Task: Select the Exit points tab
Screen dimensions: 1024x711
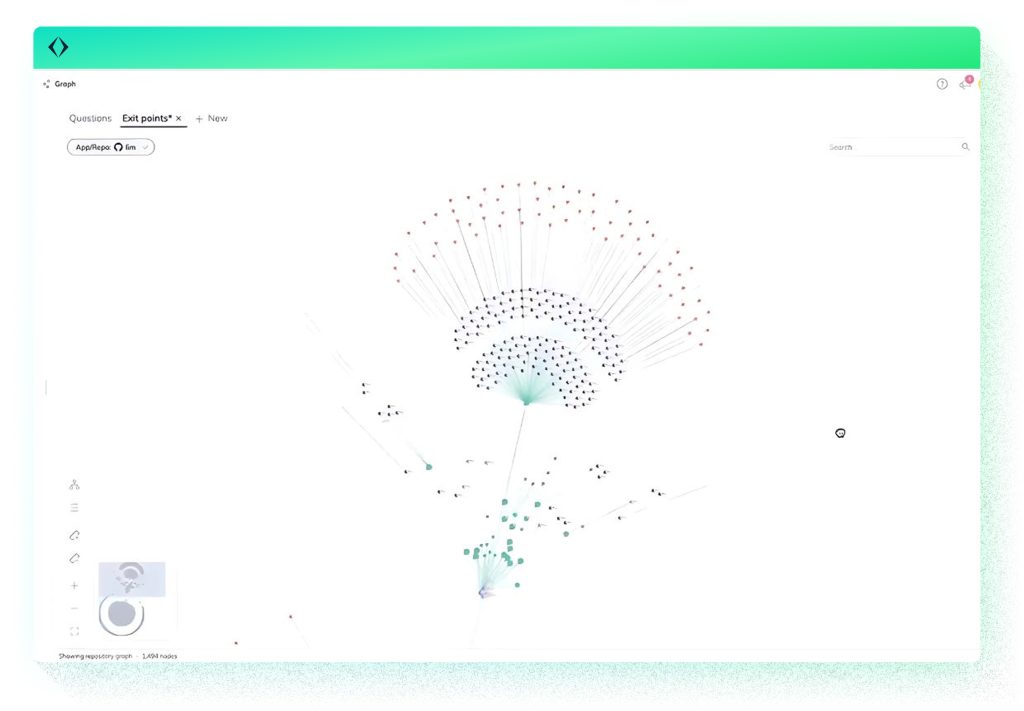Action: coord(146,118)
